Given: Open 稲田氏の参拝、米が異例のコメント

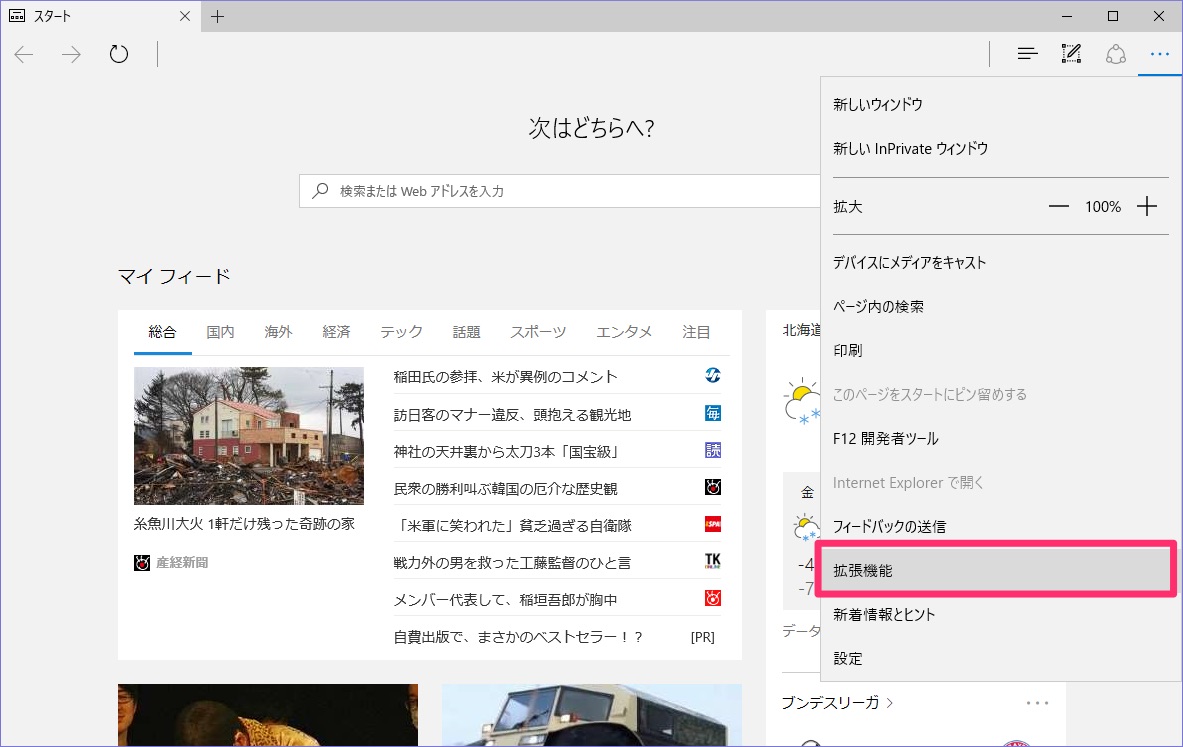Looking at the screenshot, I should pos(505,377).
